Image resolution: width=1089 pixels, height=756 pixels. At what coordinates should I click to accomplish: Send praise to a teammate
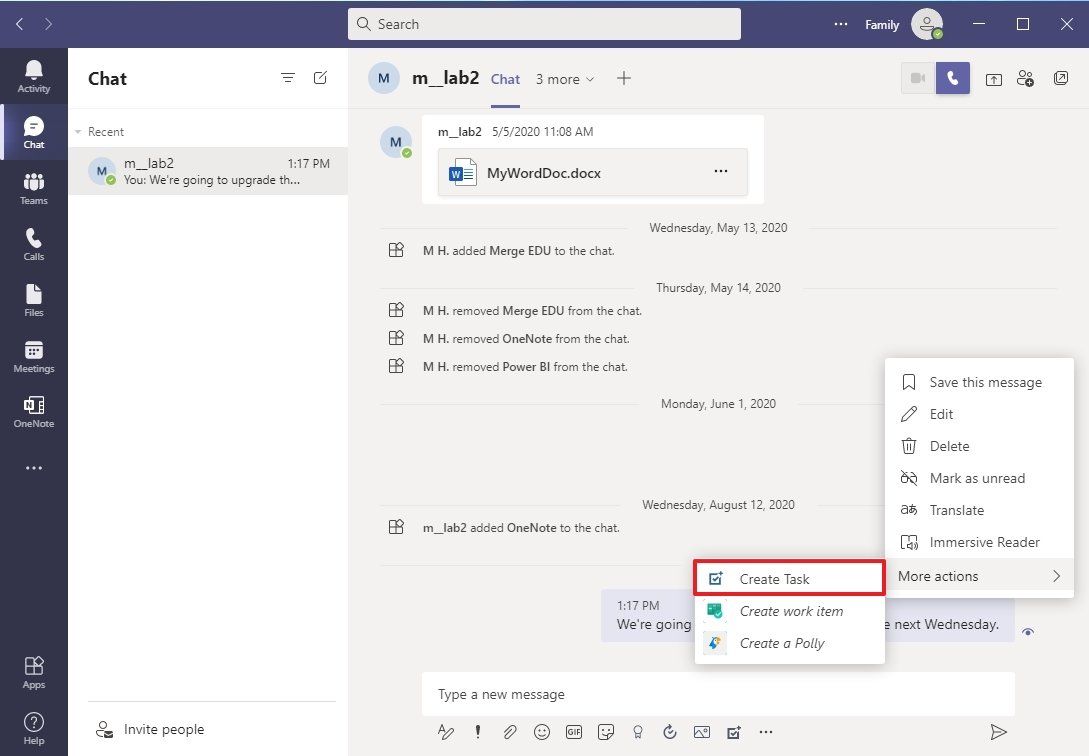pos(637,731)
